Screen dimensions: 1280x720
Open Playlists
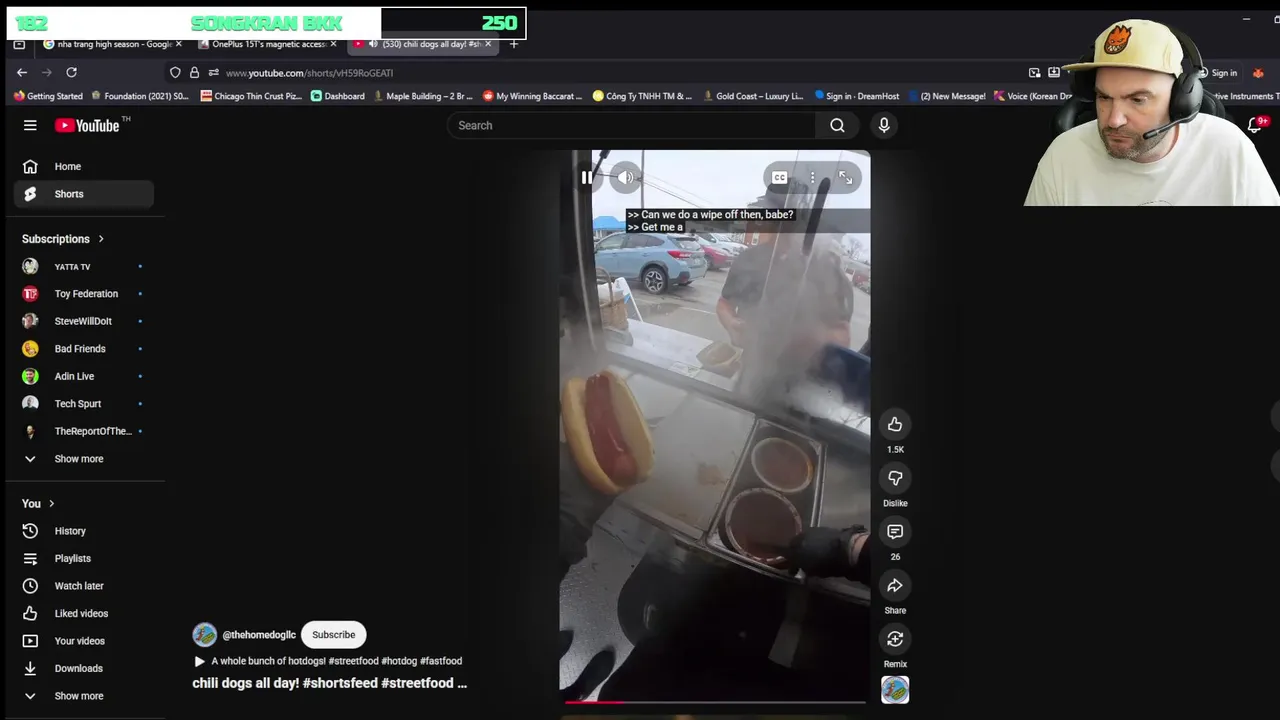pyautogui.click(x=84, y=558)
